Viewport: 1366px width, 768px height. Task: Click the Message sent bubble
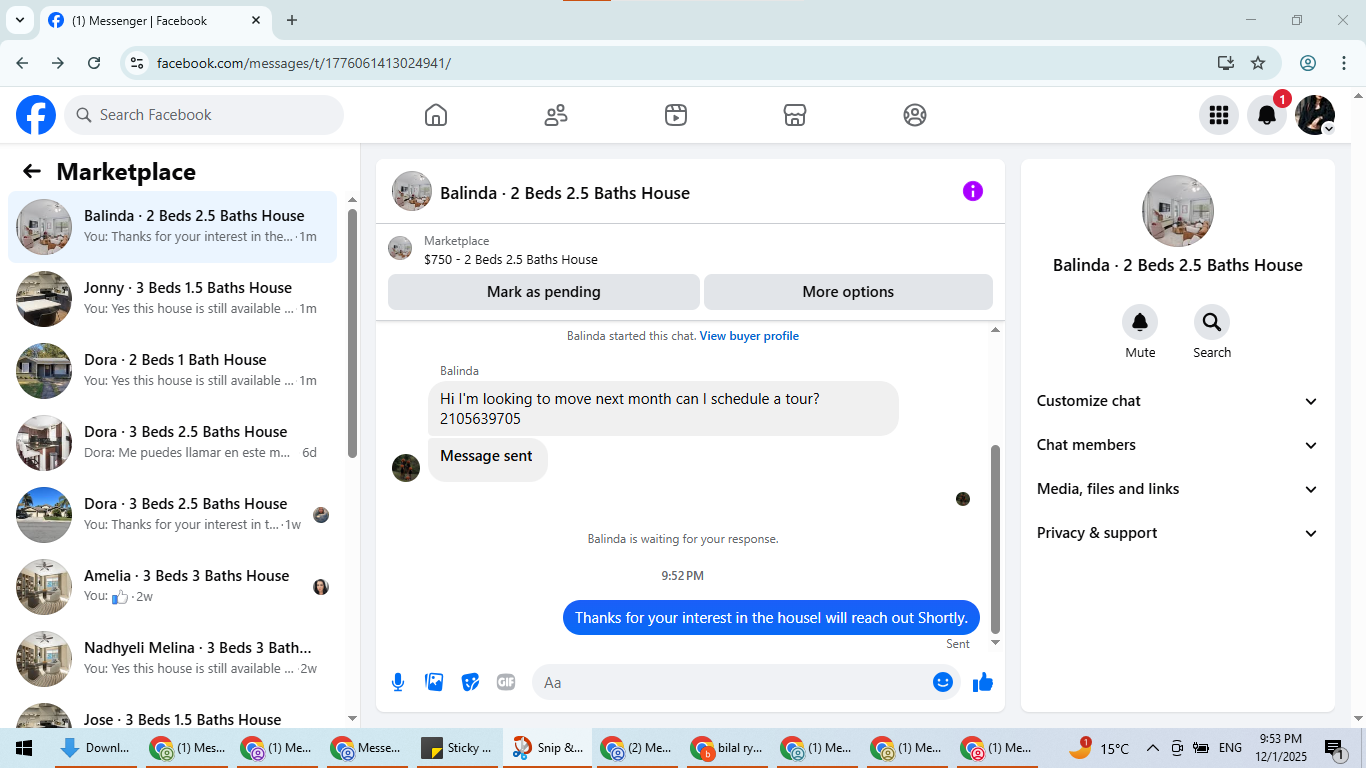pos(487,459)
